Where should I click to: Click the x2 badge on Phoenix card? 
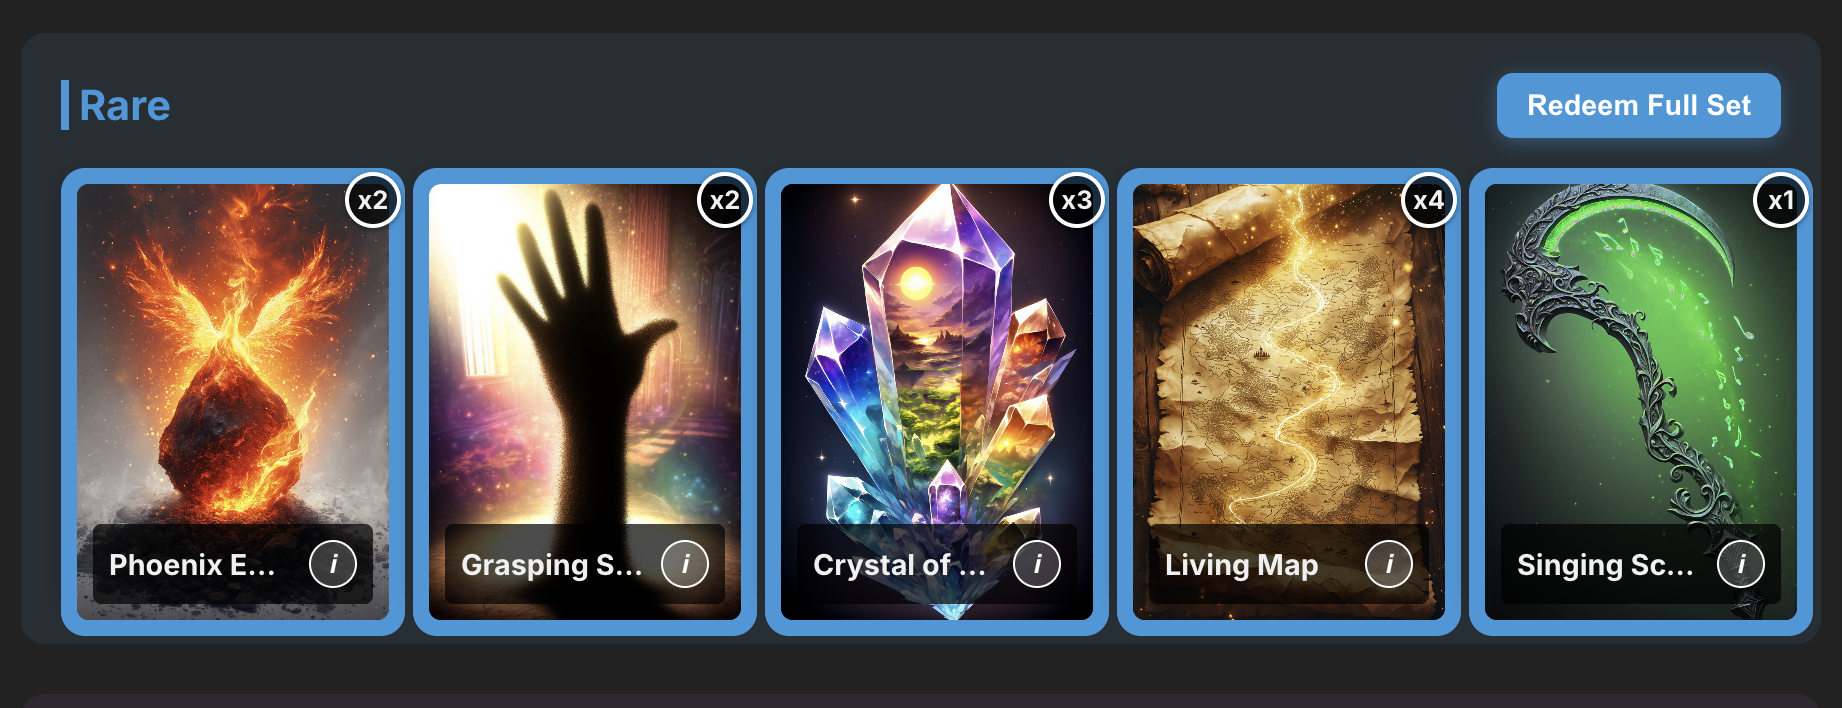(x=373, y=201)
